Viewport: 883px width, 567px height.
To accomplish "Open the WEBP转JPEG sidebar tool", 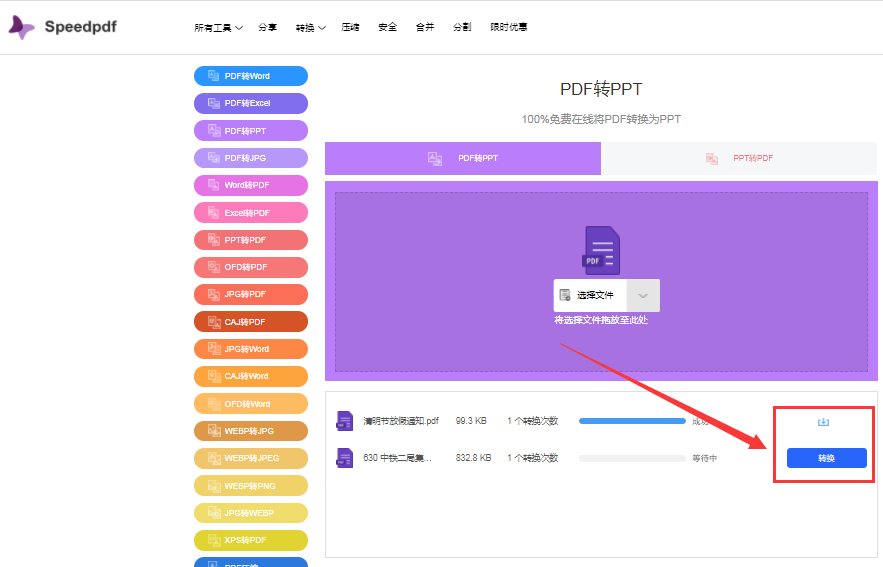I will click(x=251, y=458).
